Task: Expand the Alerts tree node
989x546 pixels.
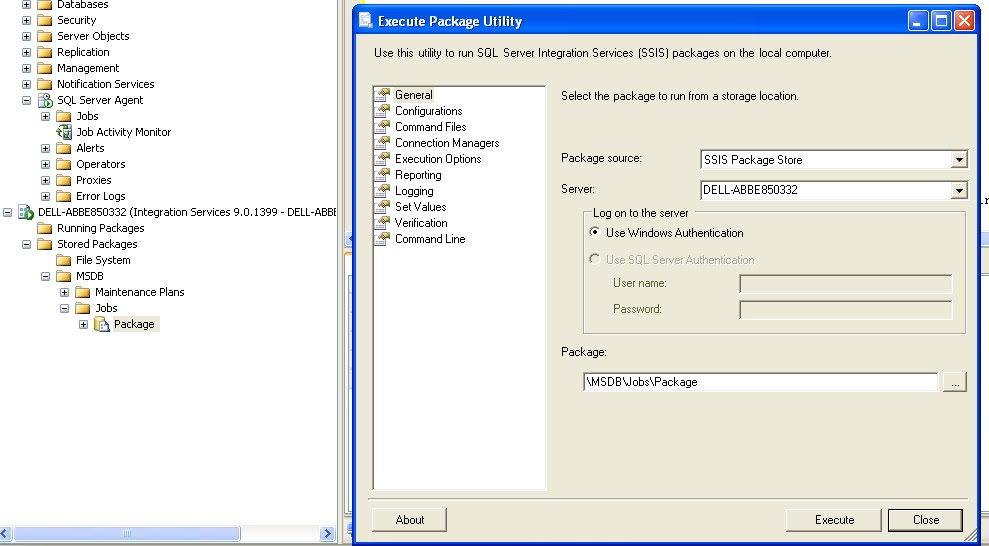Action: pos(45,148)
